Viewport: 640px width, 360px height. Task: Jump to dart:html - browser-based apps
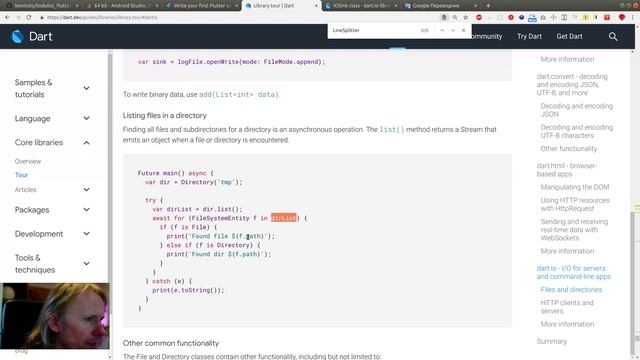567,170
